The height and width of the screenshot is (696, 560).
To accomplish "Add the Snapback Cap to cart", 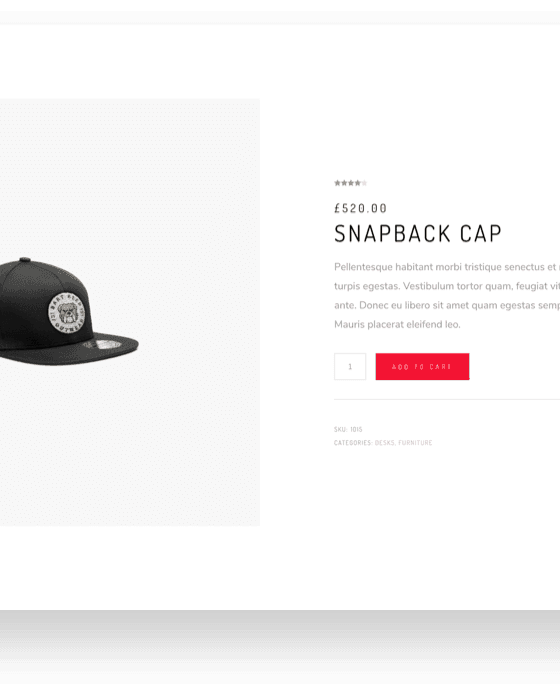I will point(422,367).
